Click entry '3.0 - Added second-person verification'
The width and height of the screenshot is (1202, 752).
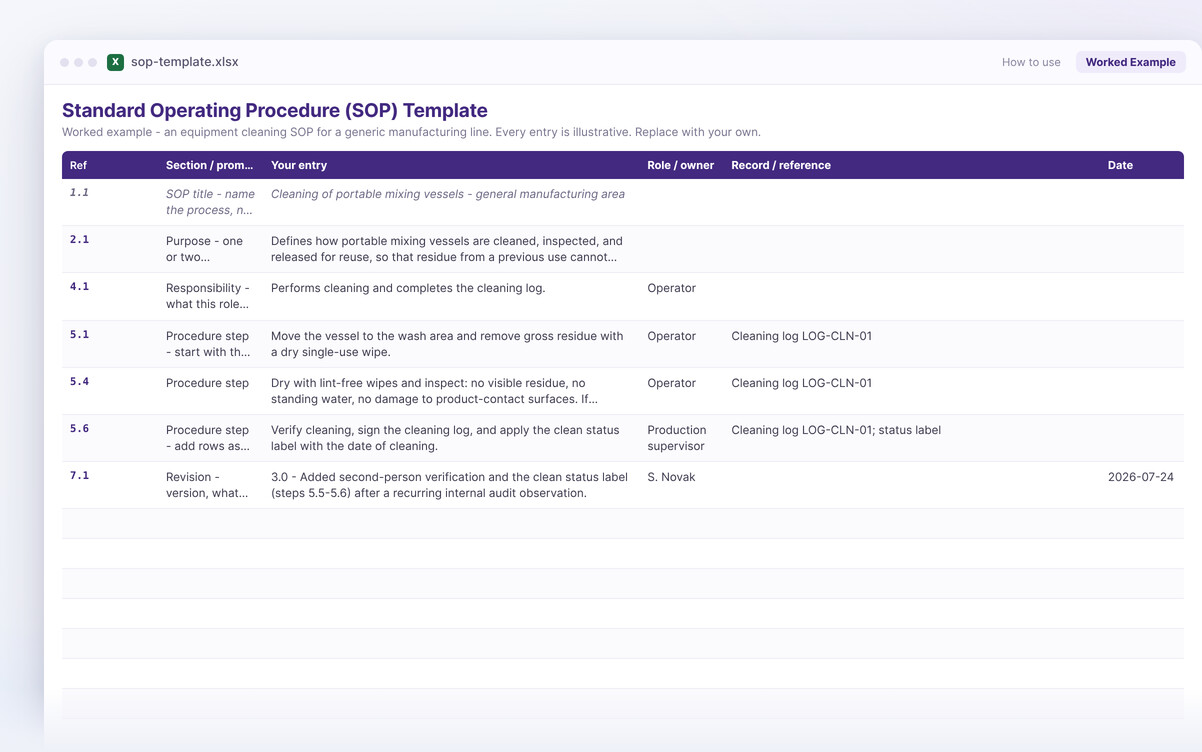point(449,485)
